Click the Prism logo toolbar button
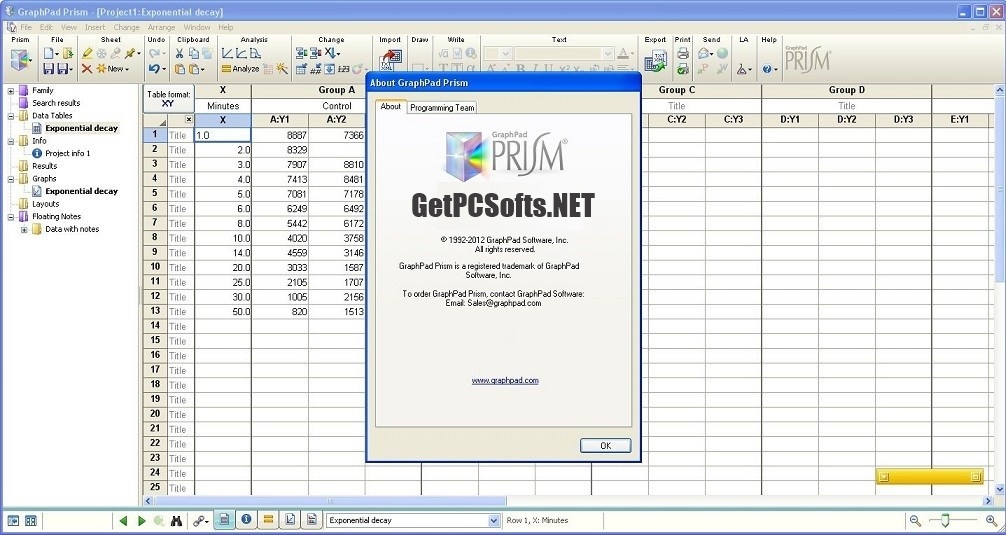Image resolution: width=1006 pixels, height=535 pixels. click(x=21, y=62)
